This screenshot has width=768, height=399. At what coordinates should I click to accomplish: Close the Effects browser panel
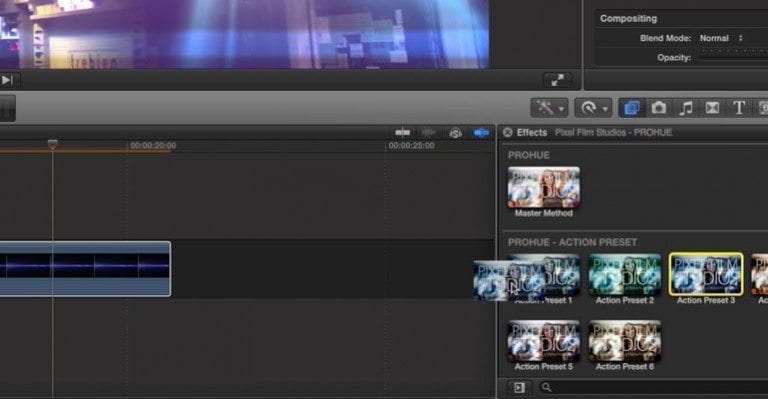508,132
